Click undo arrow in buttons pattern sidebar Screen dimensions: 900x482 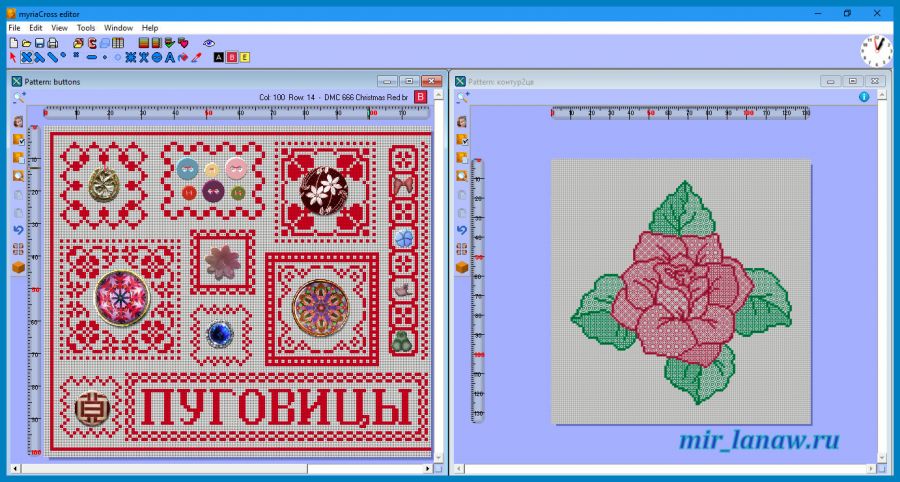18,230
